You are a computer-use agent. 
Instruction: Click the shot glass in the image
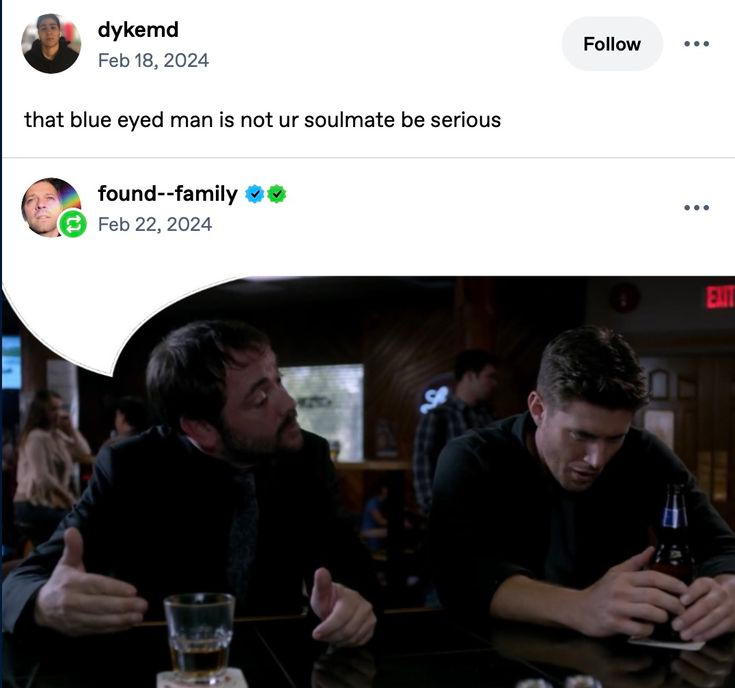[200, 637]
